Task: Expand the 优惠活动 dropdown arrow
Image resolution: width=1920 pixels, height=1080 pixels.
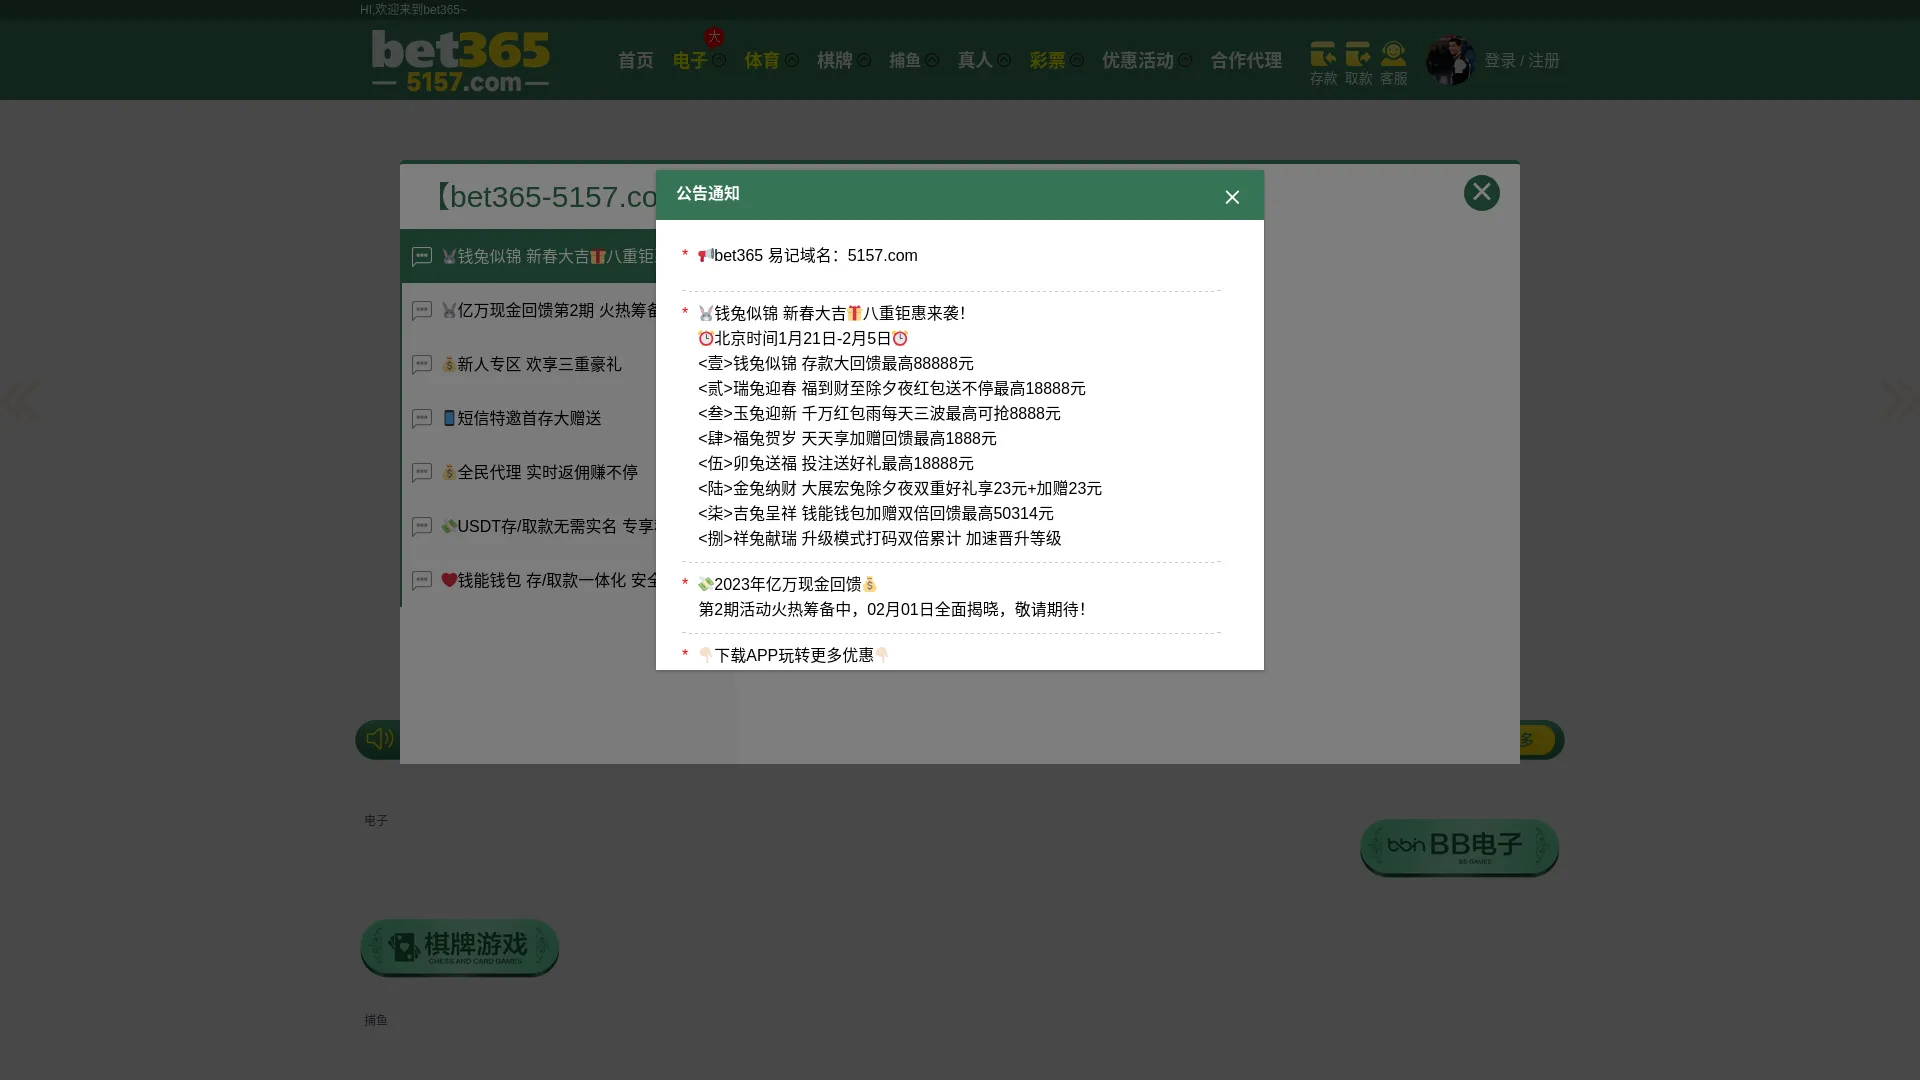Action: pyautogui.click(x=1184, y=61)
